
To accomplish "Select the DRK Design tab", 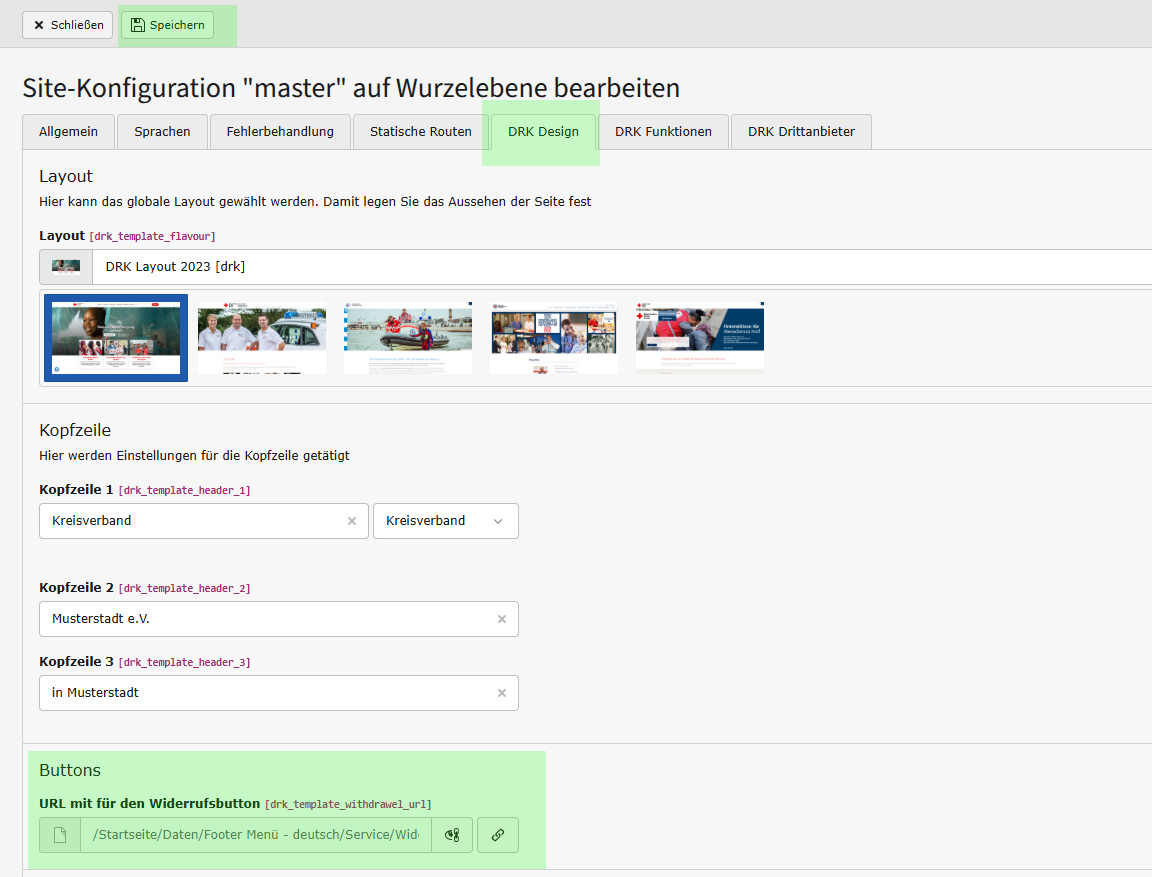I will (x=543, y=131).
